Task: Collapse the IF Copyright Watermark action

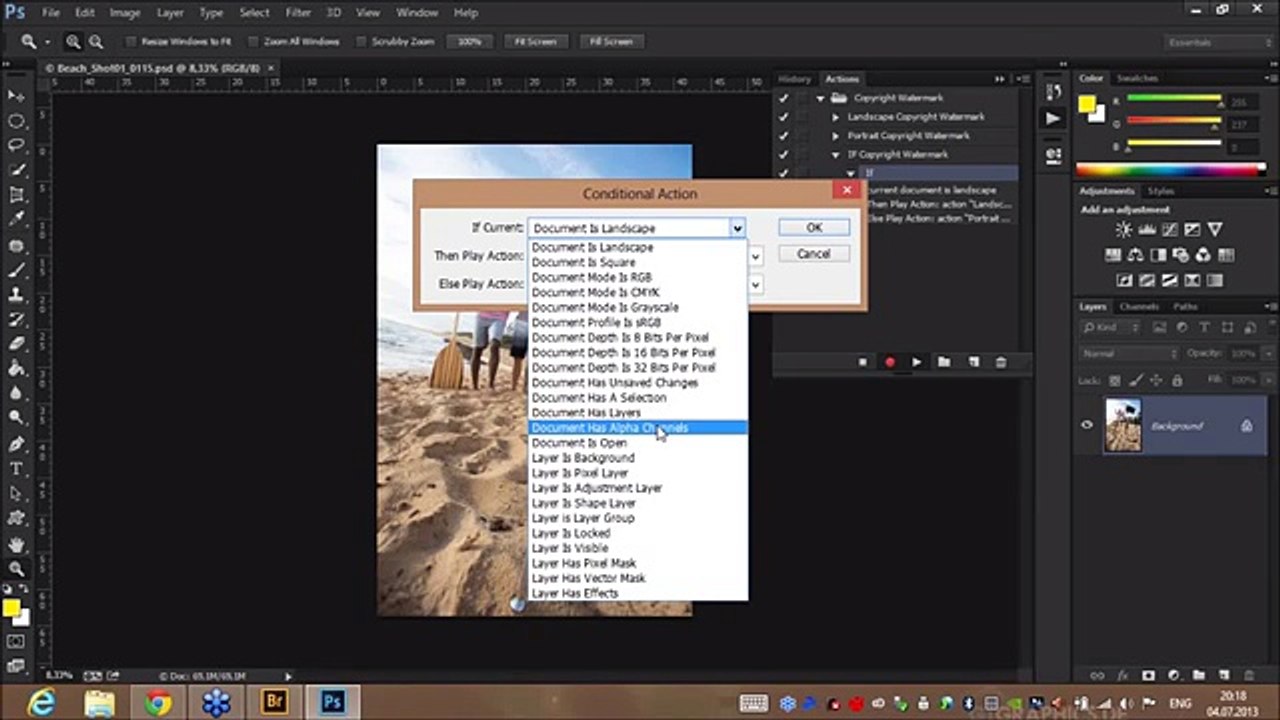Action: [x=837, y=155]
